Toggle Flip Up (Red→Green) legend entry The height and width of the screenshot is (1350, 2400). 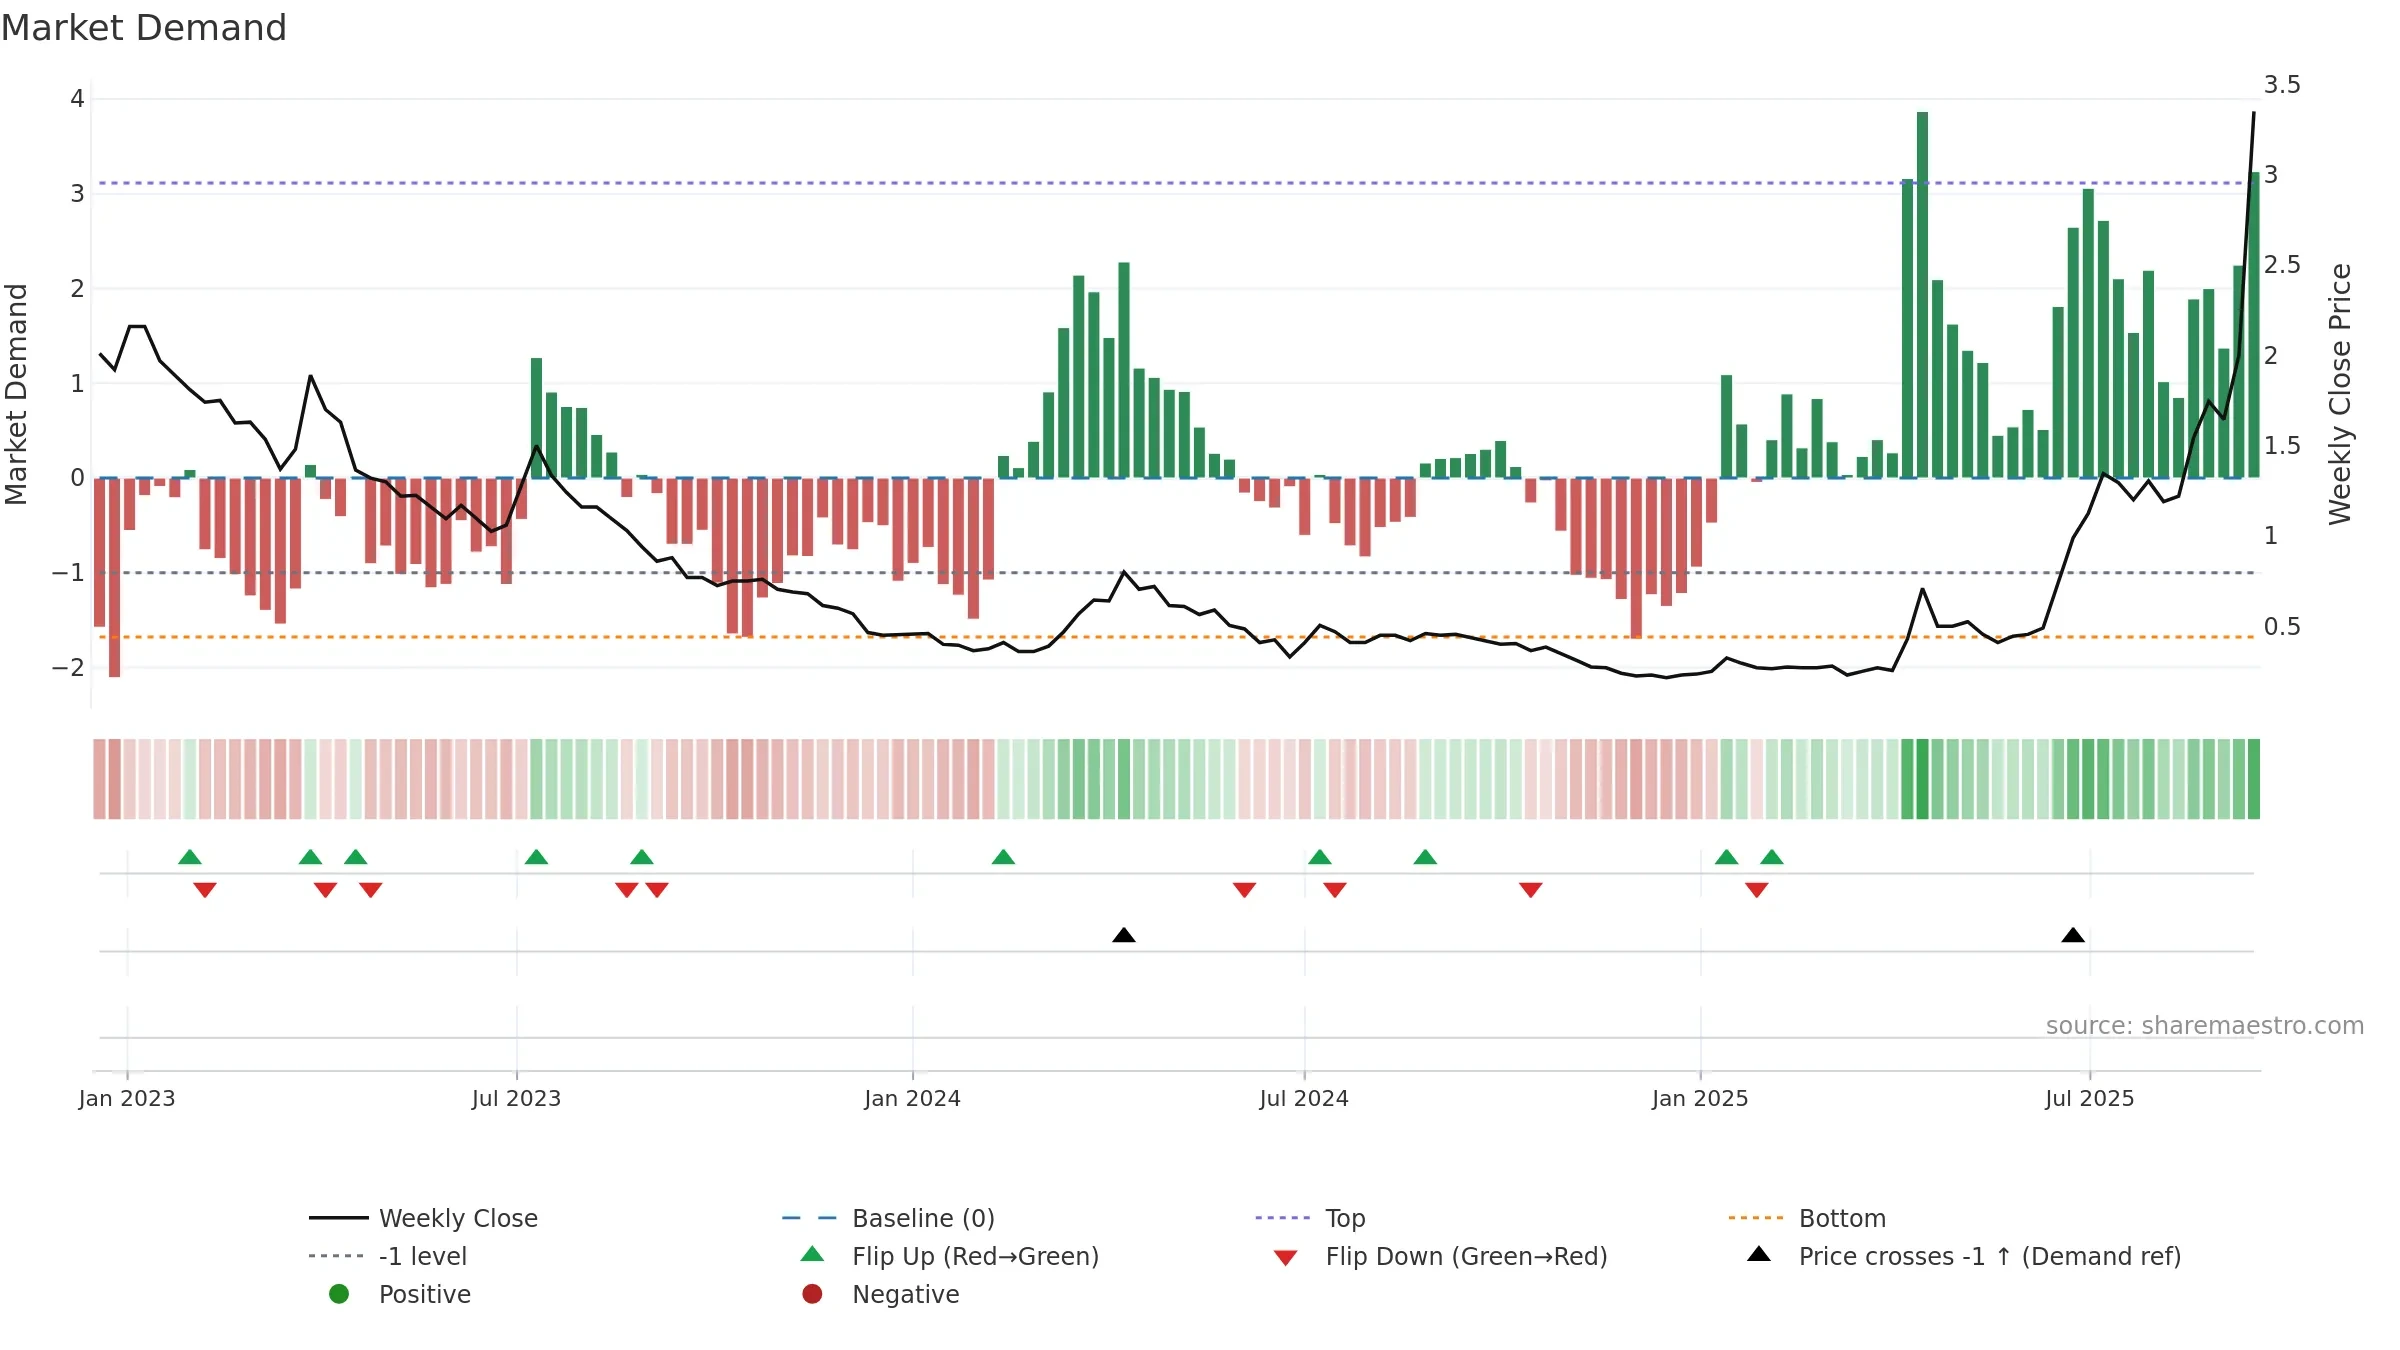[950, 1256]
